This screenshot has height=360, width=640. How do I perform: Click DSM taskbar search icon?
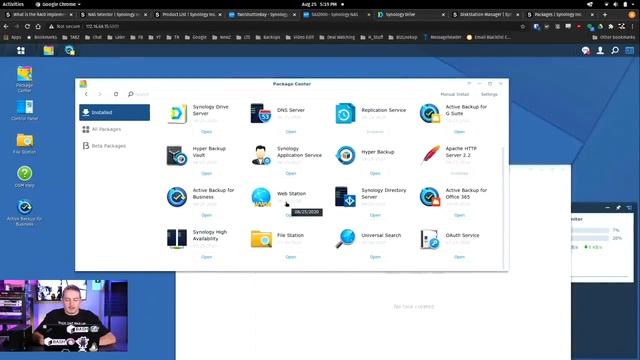[615, 51]
